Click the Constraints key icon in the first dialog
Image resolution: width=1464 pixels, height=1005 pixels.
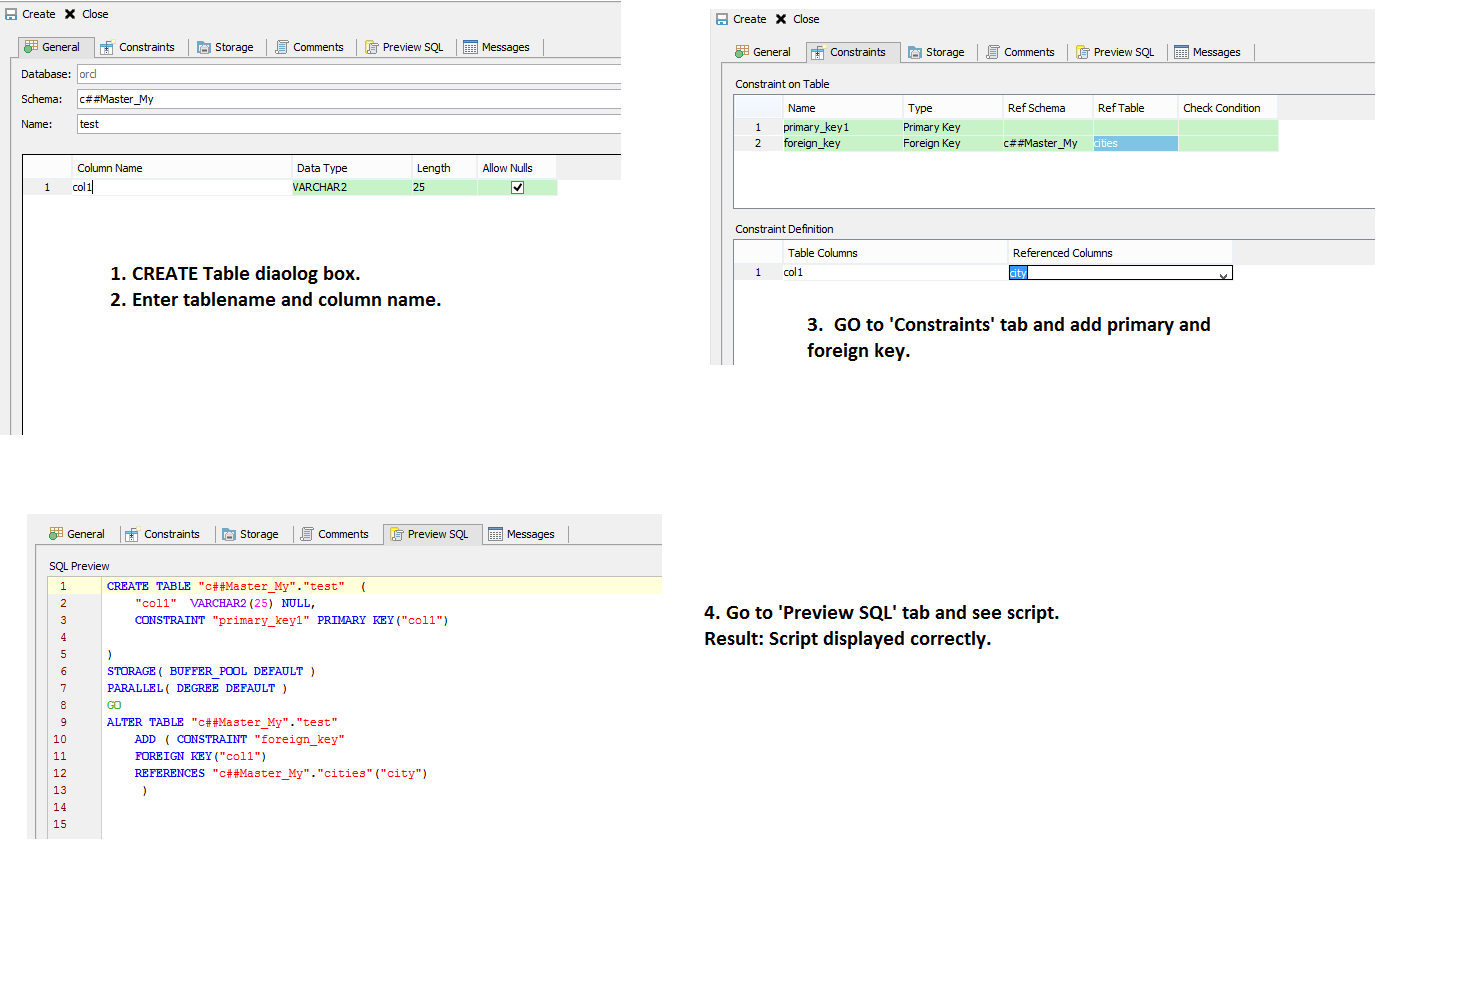[x=105, y=46]
